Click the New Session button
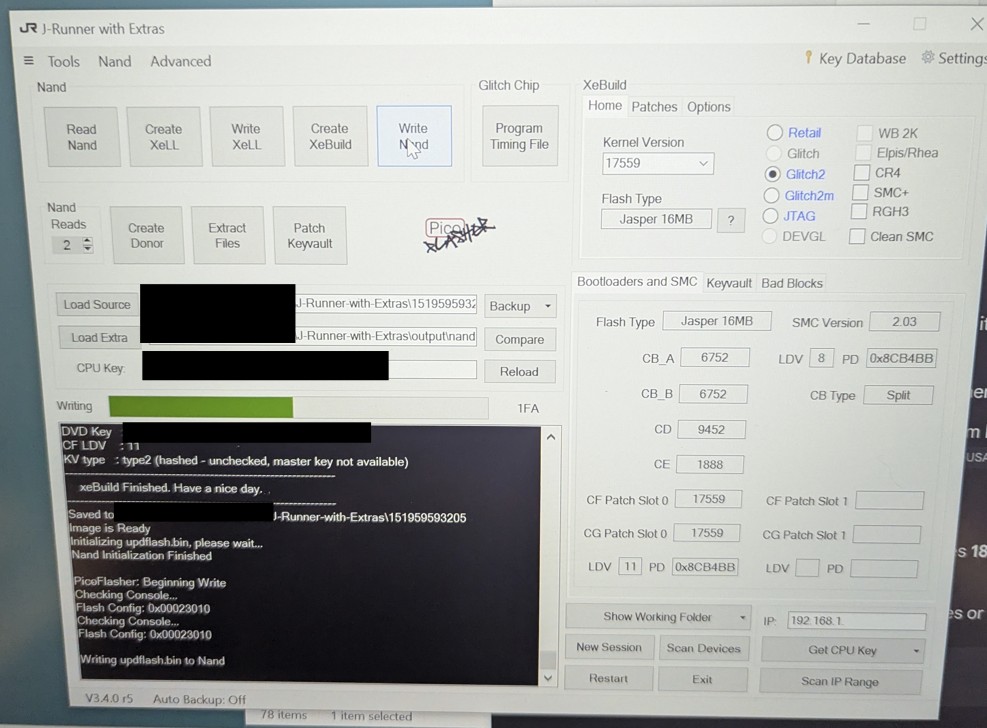Screen dimensions: 987x728 609,647
